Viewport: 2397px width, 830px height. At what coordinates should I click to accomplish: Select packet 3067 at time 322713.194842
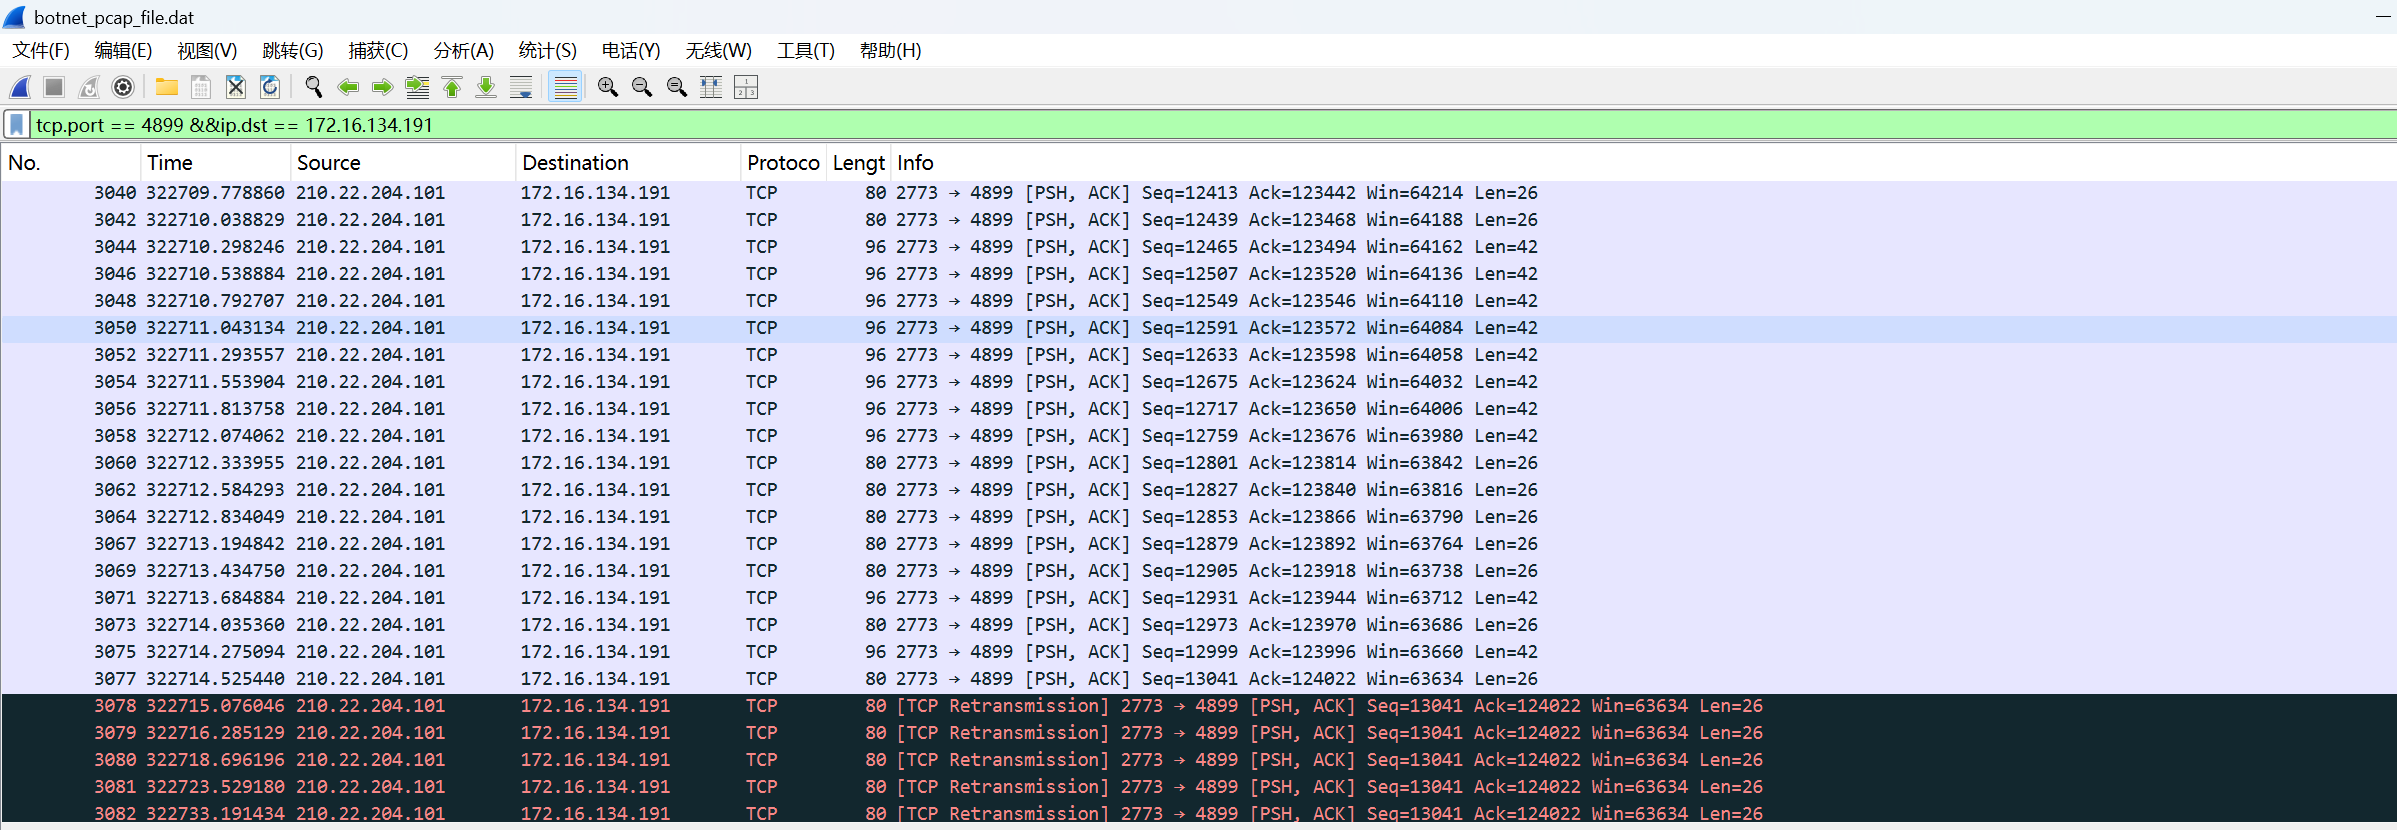pyautogui.click(x=1199, y=544)
